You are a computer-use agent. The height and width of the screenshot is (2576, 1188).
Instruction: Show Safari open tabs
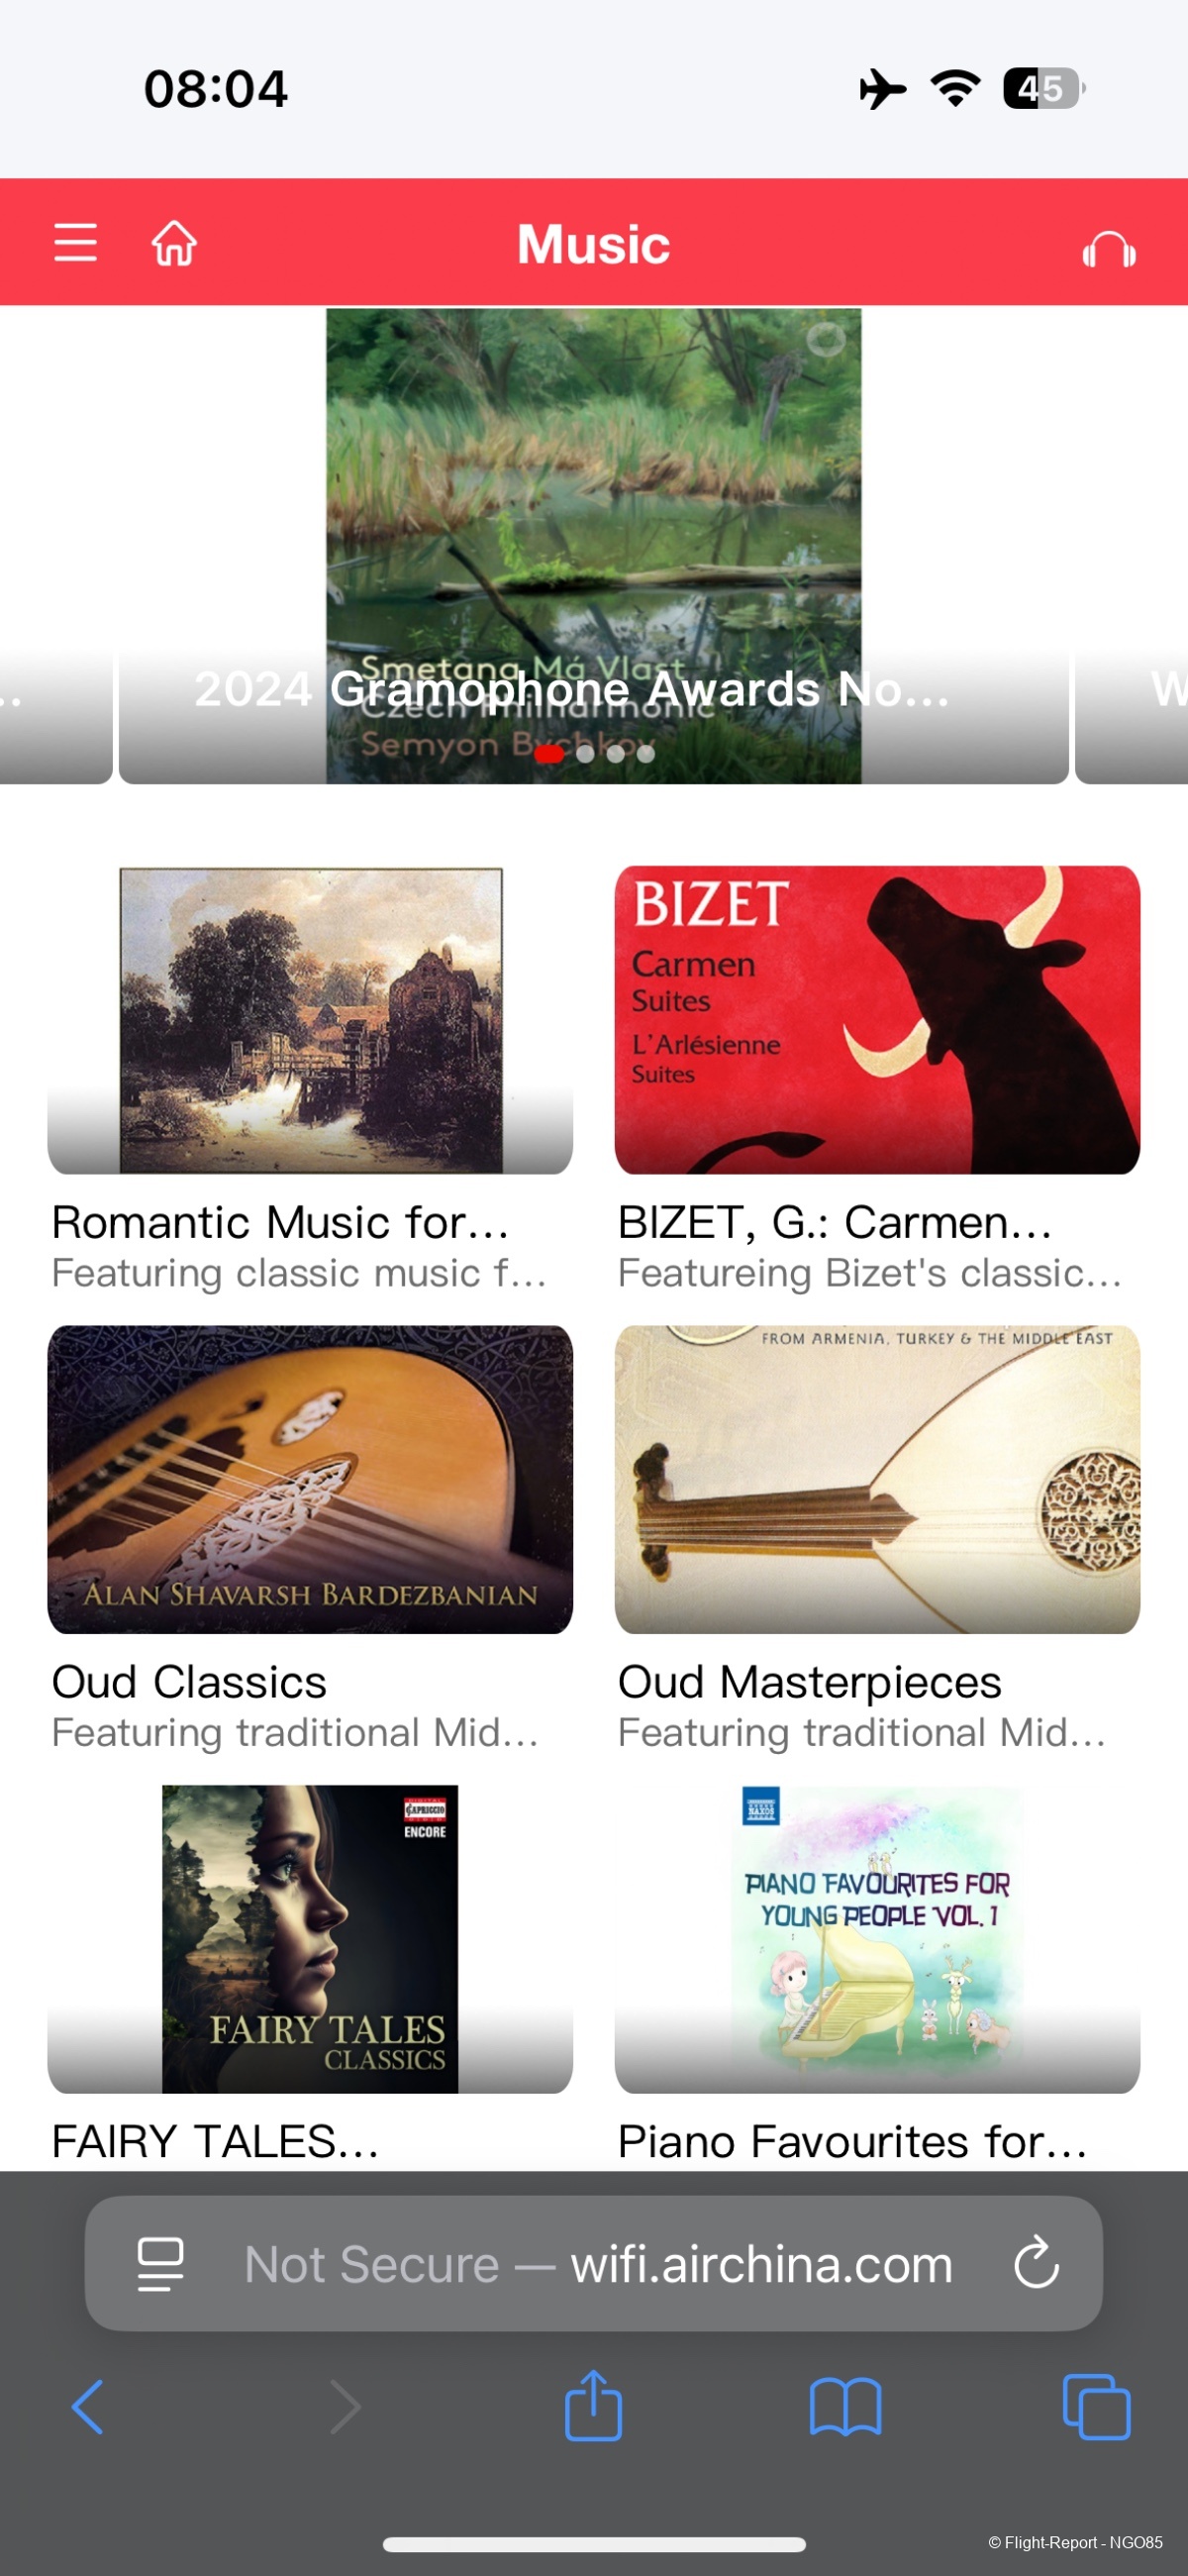point(1096,2407)
